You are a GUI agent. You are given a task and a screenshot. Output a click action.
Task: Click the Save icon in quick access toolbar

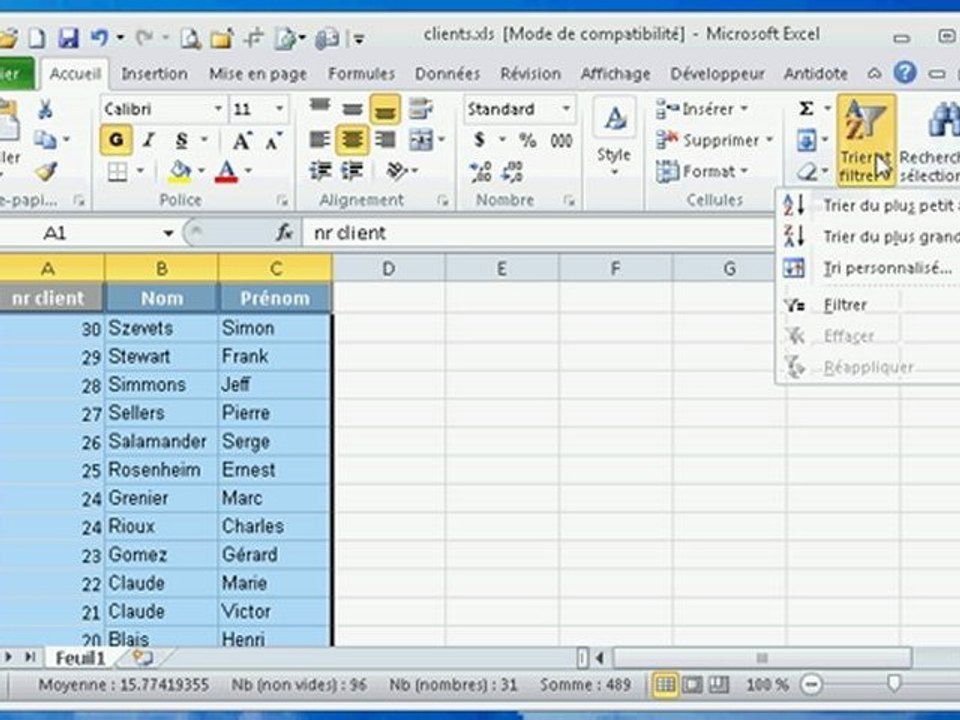pyautogui.click(x=69, y=39)
